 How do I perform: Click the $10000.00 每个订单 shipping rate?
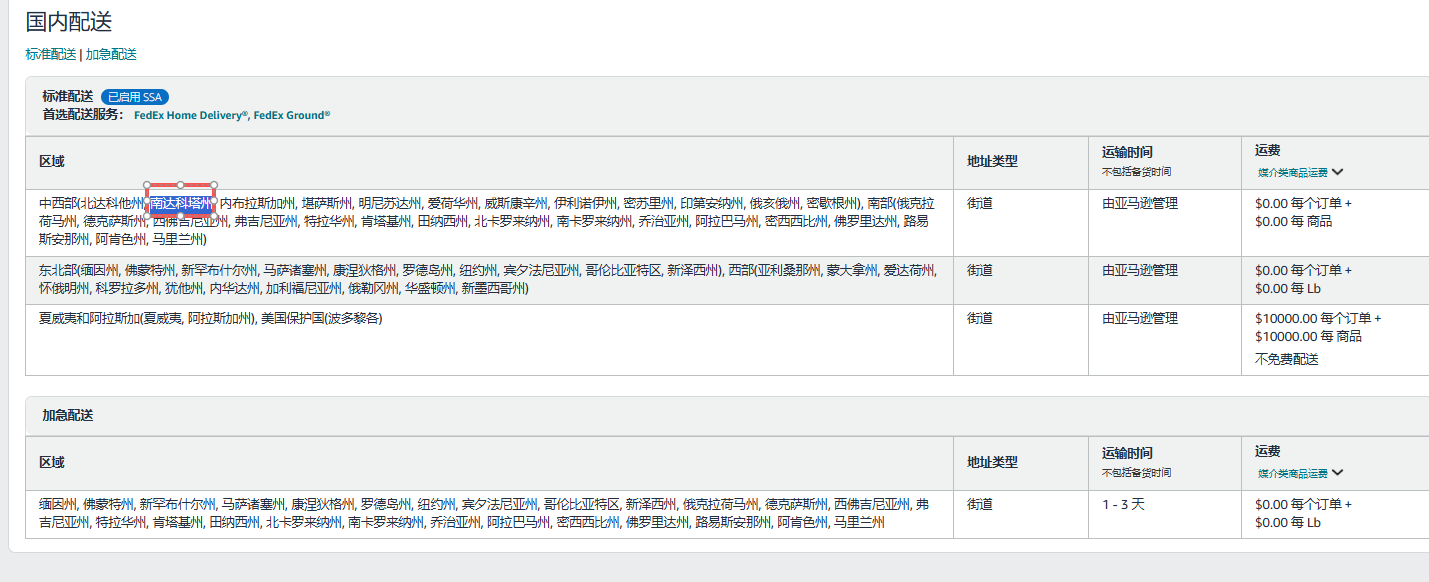click(1317, 318)
